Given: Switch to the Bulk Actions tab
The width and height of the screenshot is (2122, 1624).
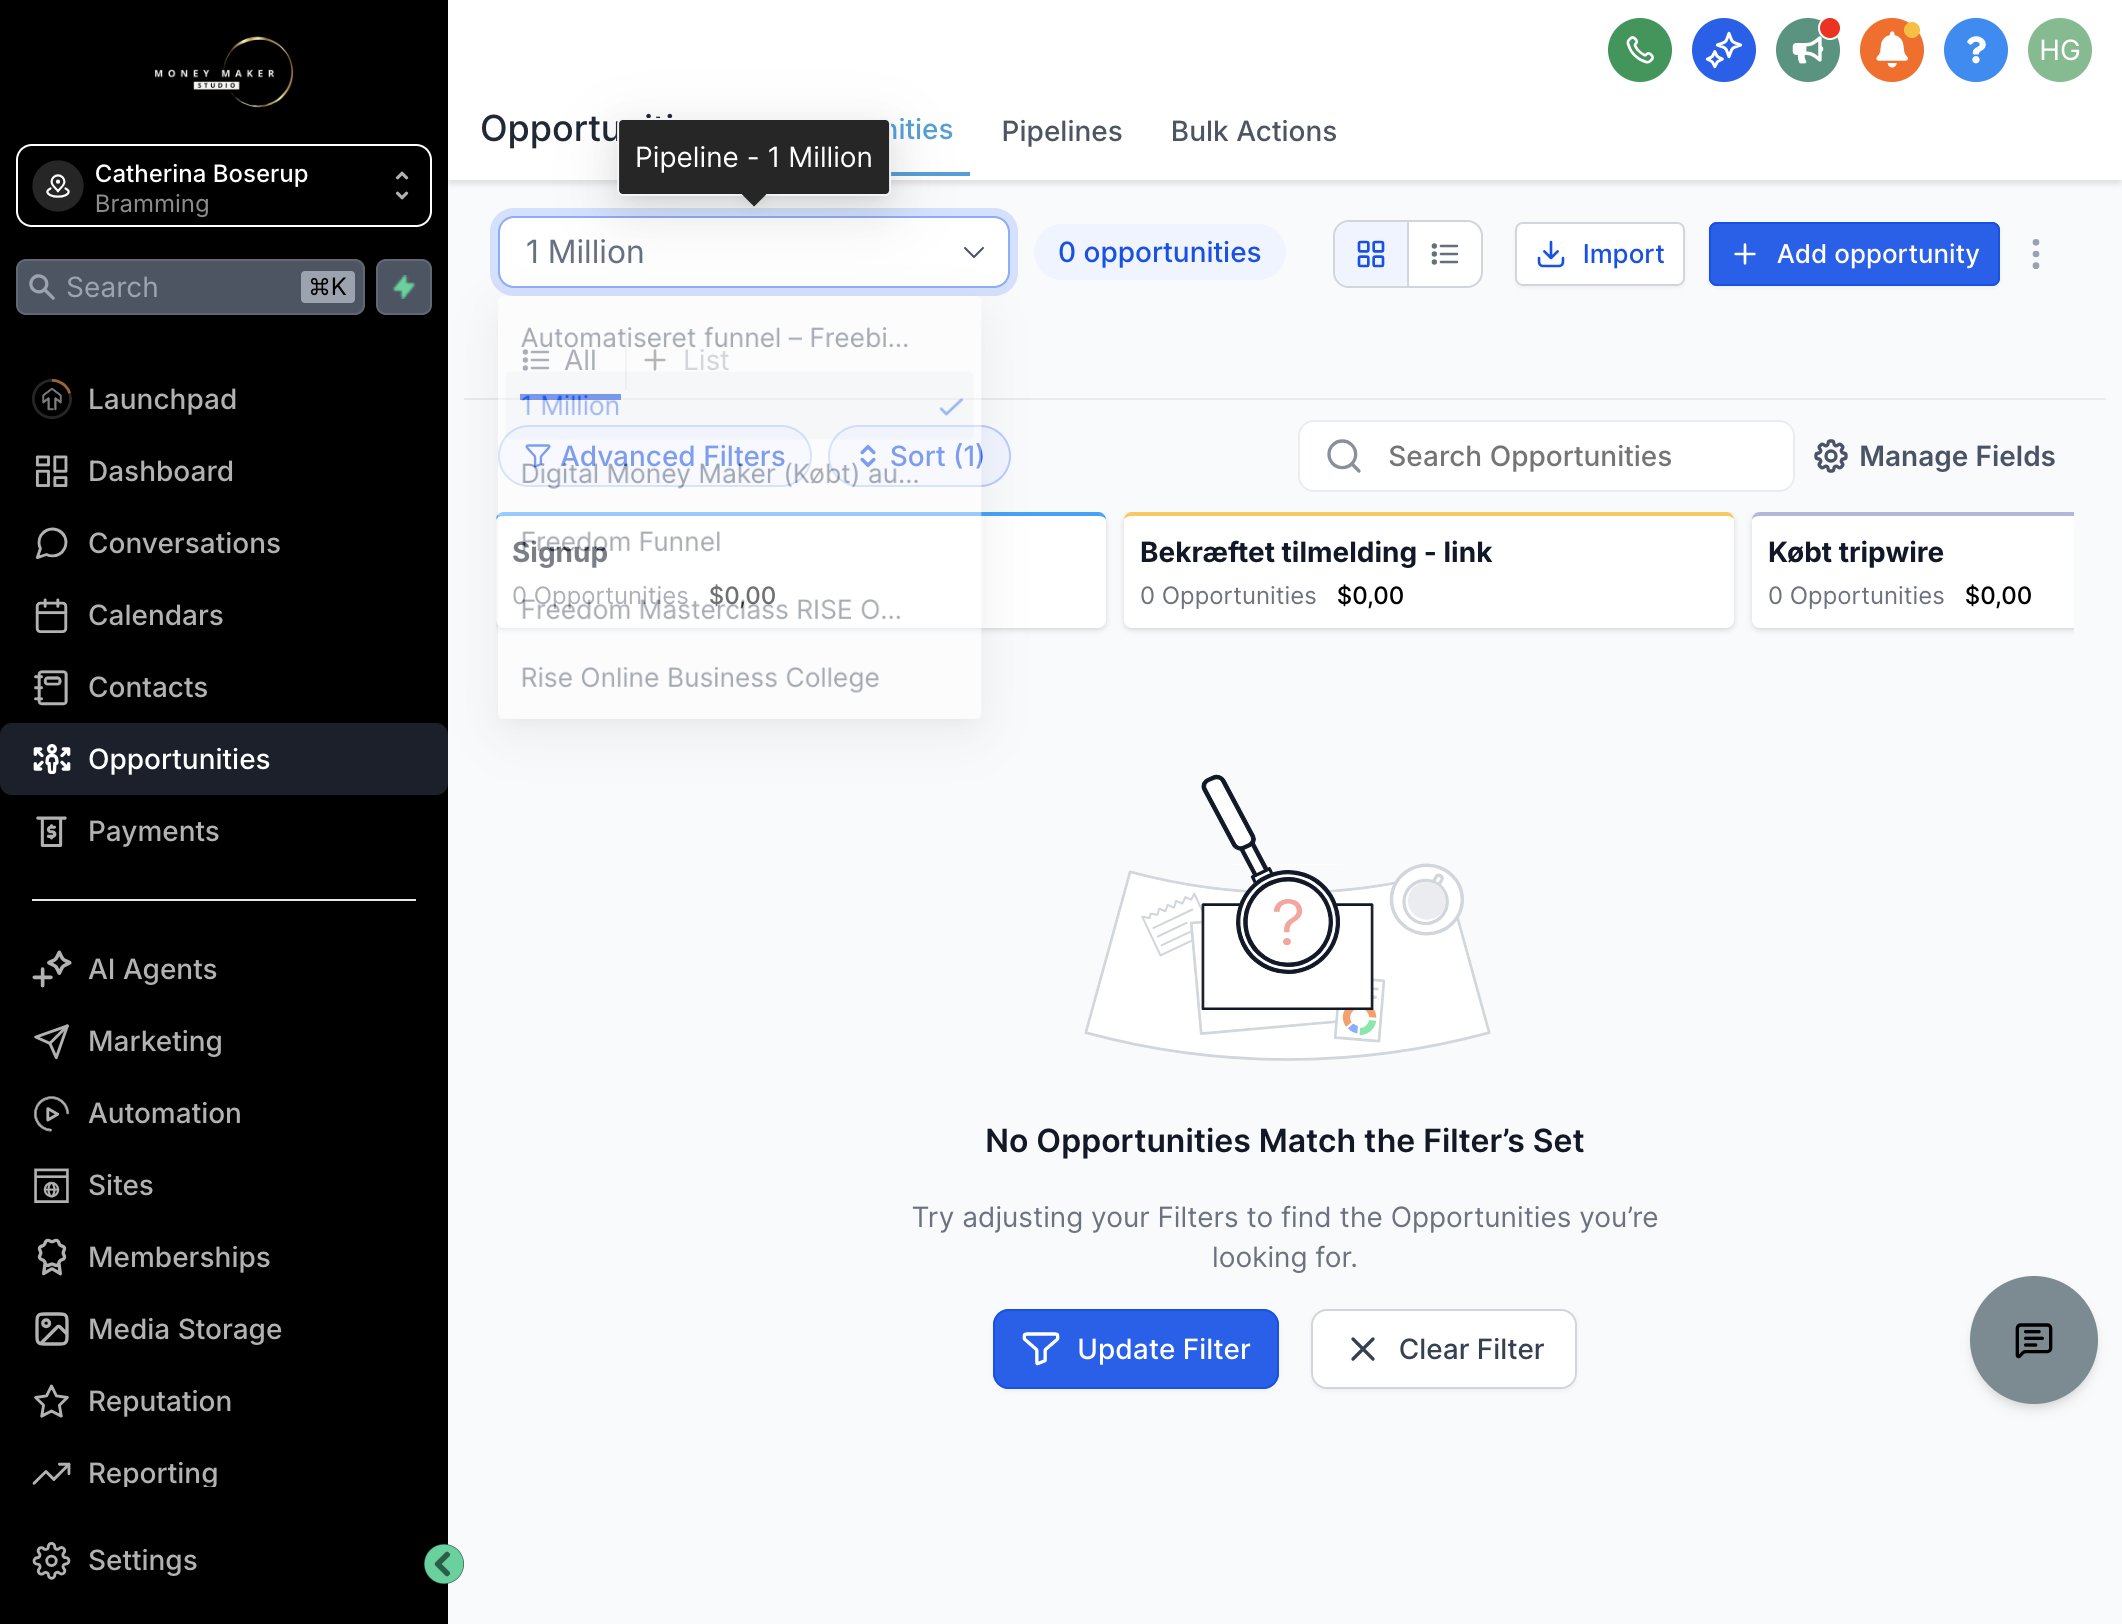Looking at the screenshot, I should (x=1253, y=131).
